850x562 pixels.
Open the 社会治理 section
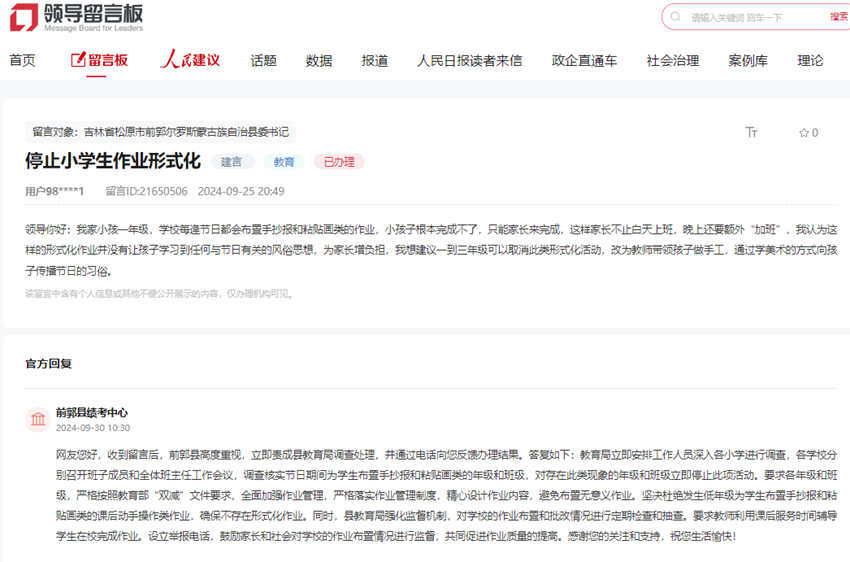[673, 60]
